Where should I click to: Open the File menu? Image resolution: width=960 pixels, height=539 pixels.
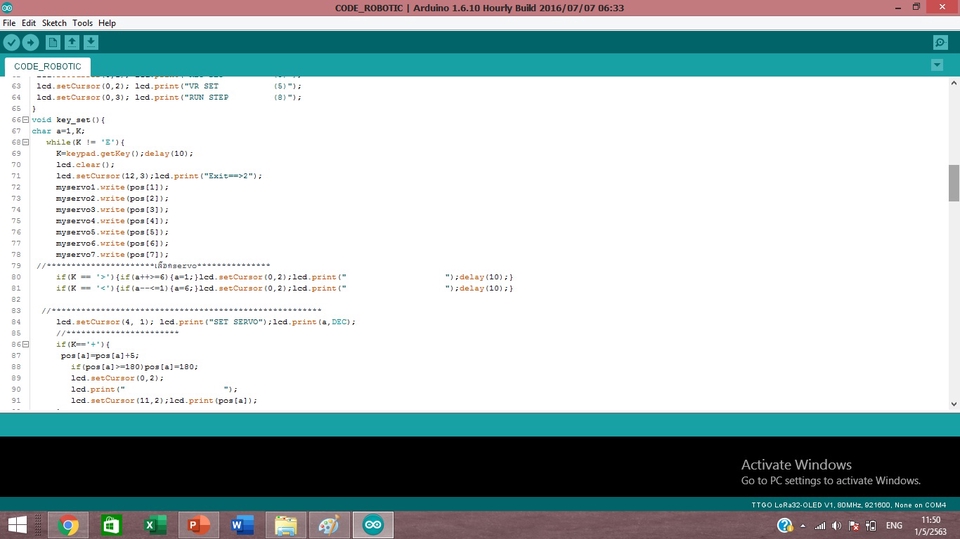(x=9, y=23)
